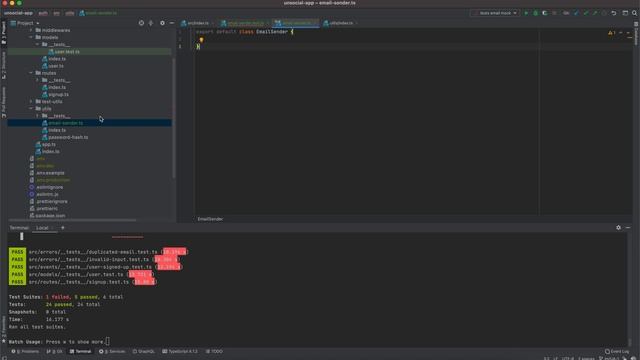
Task: Click the locate-file target icon in Project panel
Action: [141, 23]
